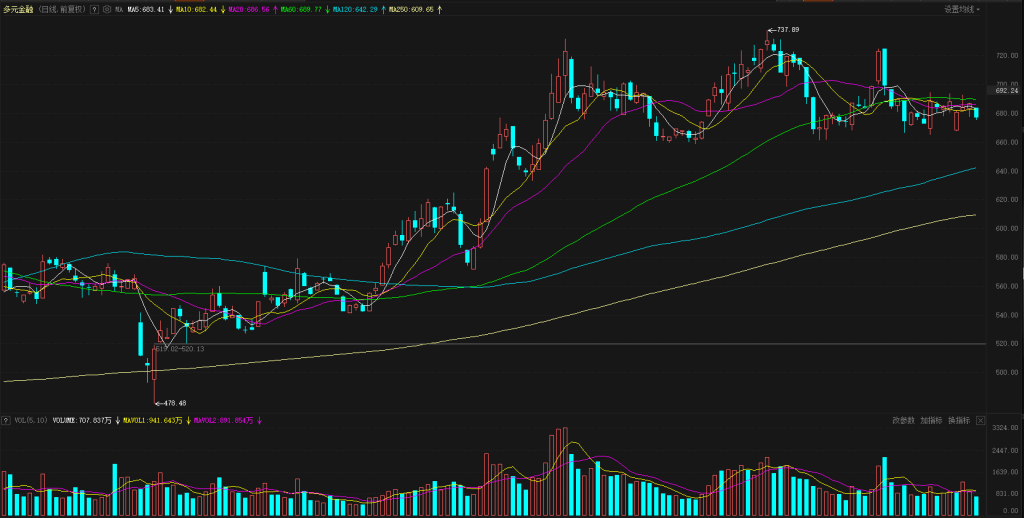Click the 多元金融 stock name title
This screenshot has height=518, width=1024.
tap(18, 9)
